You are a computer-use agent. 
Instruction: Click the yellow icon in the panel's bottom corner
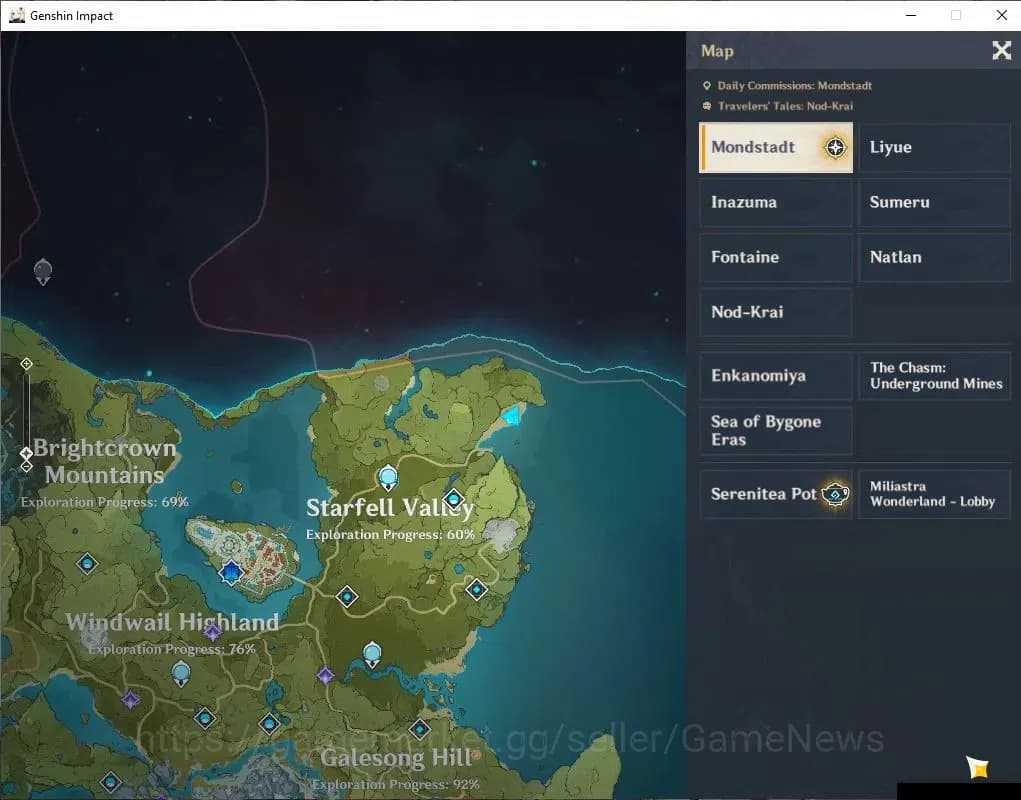tap(977, 767)
